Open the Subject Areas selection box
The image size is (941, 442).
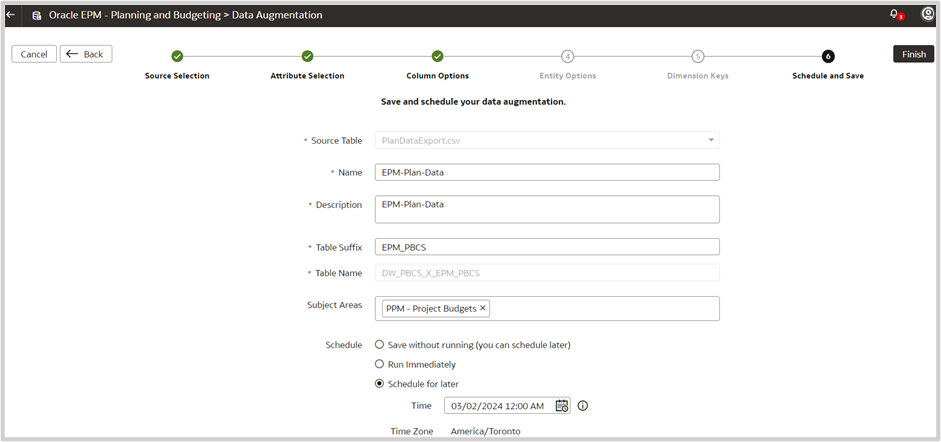600,308
